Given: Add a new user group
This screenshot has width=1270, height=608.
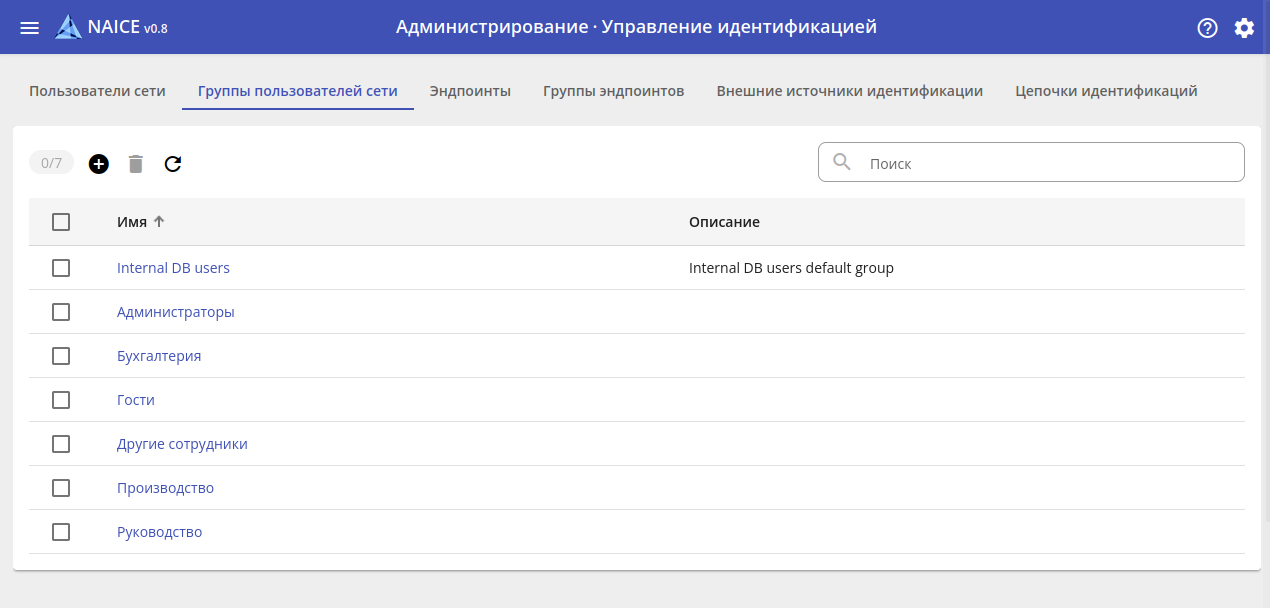Looking at the screenshot, I should 98,164.
